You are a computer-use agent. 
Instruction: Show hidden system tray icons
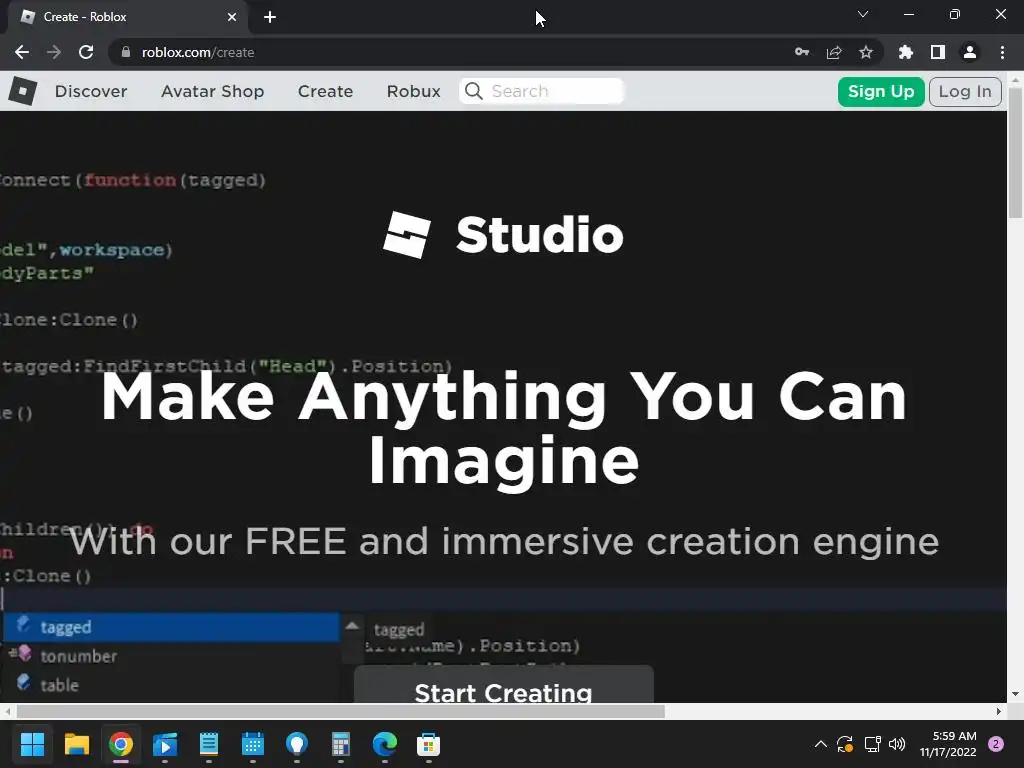[x=821, y=744]
